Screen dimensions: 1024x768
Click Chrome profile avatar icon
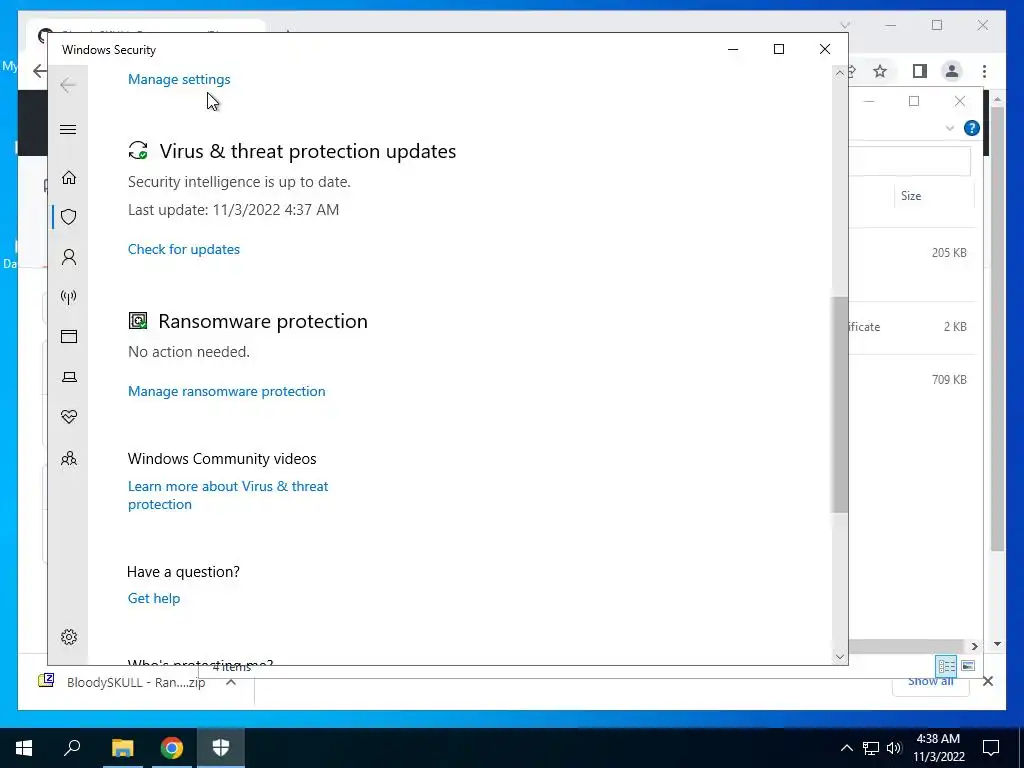pos(952,71)
